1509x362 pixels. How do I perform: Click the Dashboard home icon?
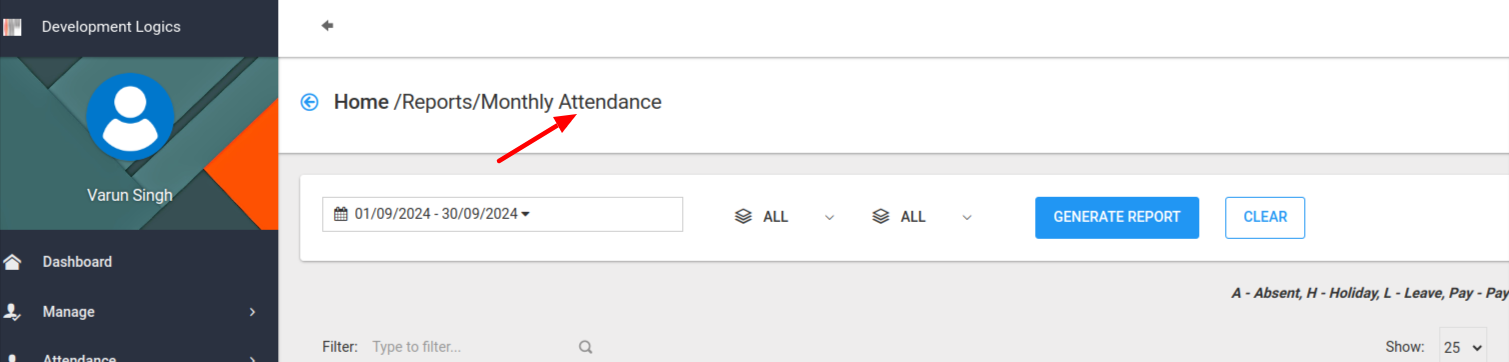13,262
